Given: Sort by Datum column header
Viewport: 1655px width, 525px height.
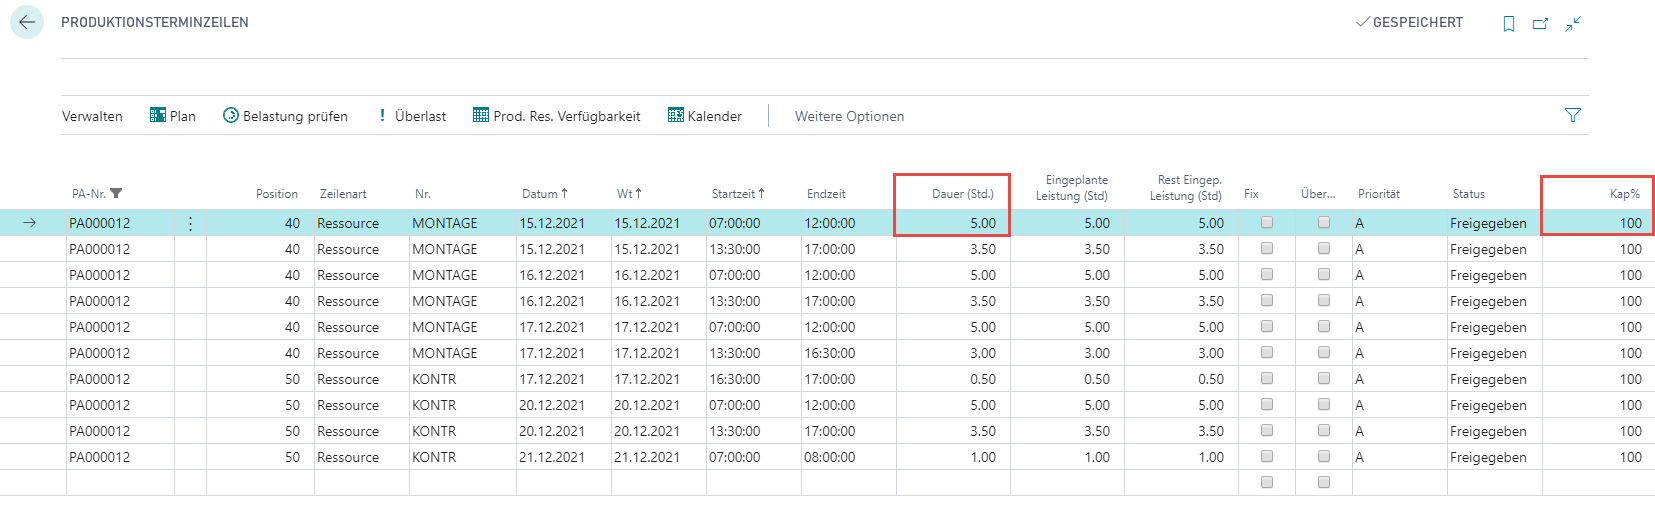Looking at the screenshot, I should [545, 194].
